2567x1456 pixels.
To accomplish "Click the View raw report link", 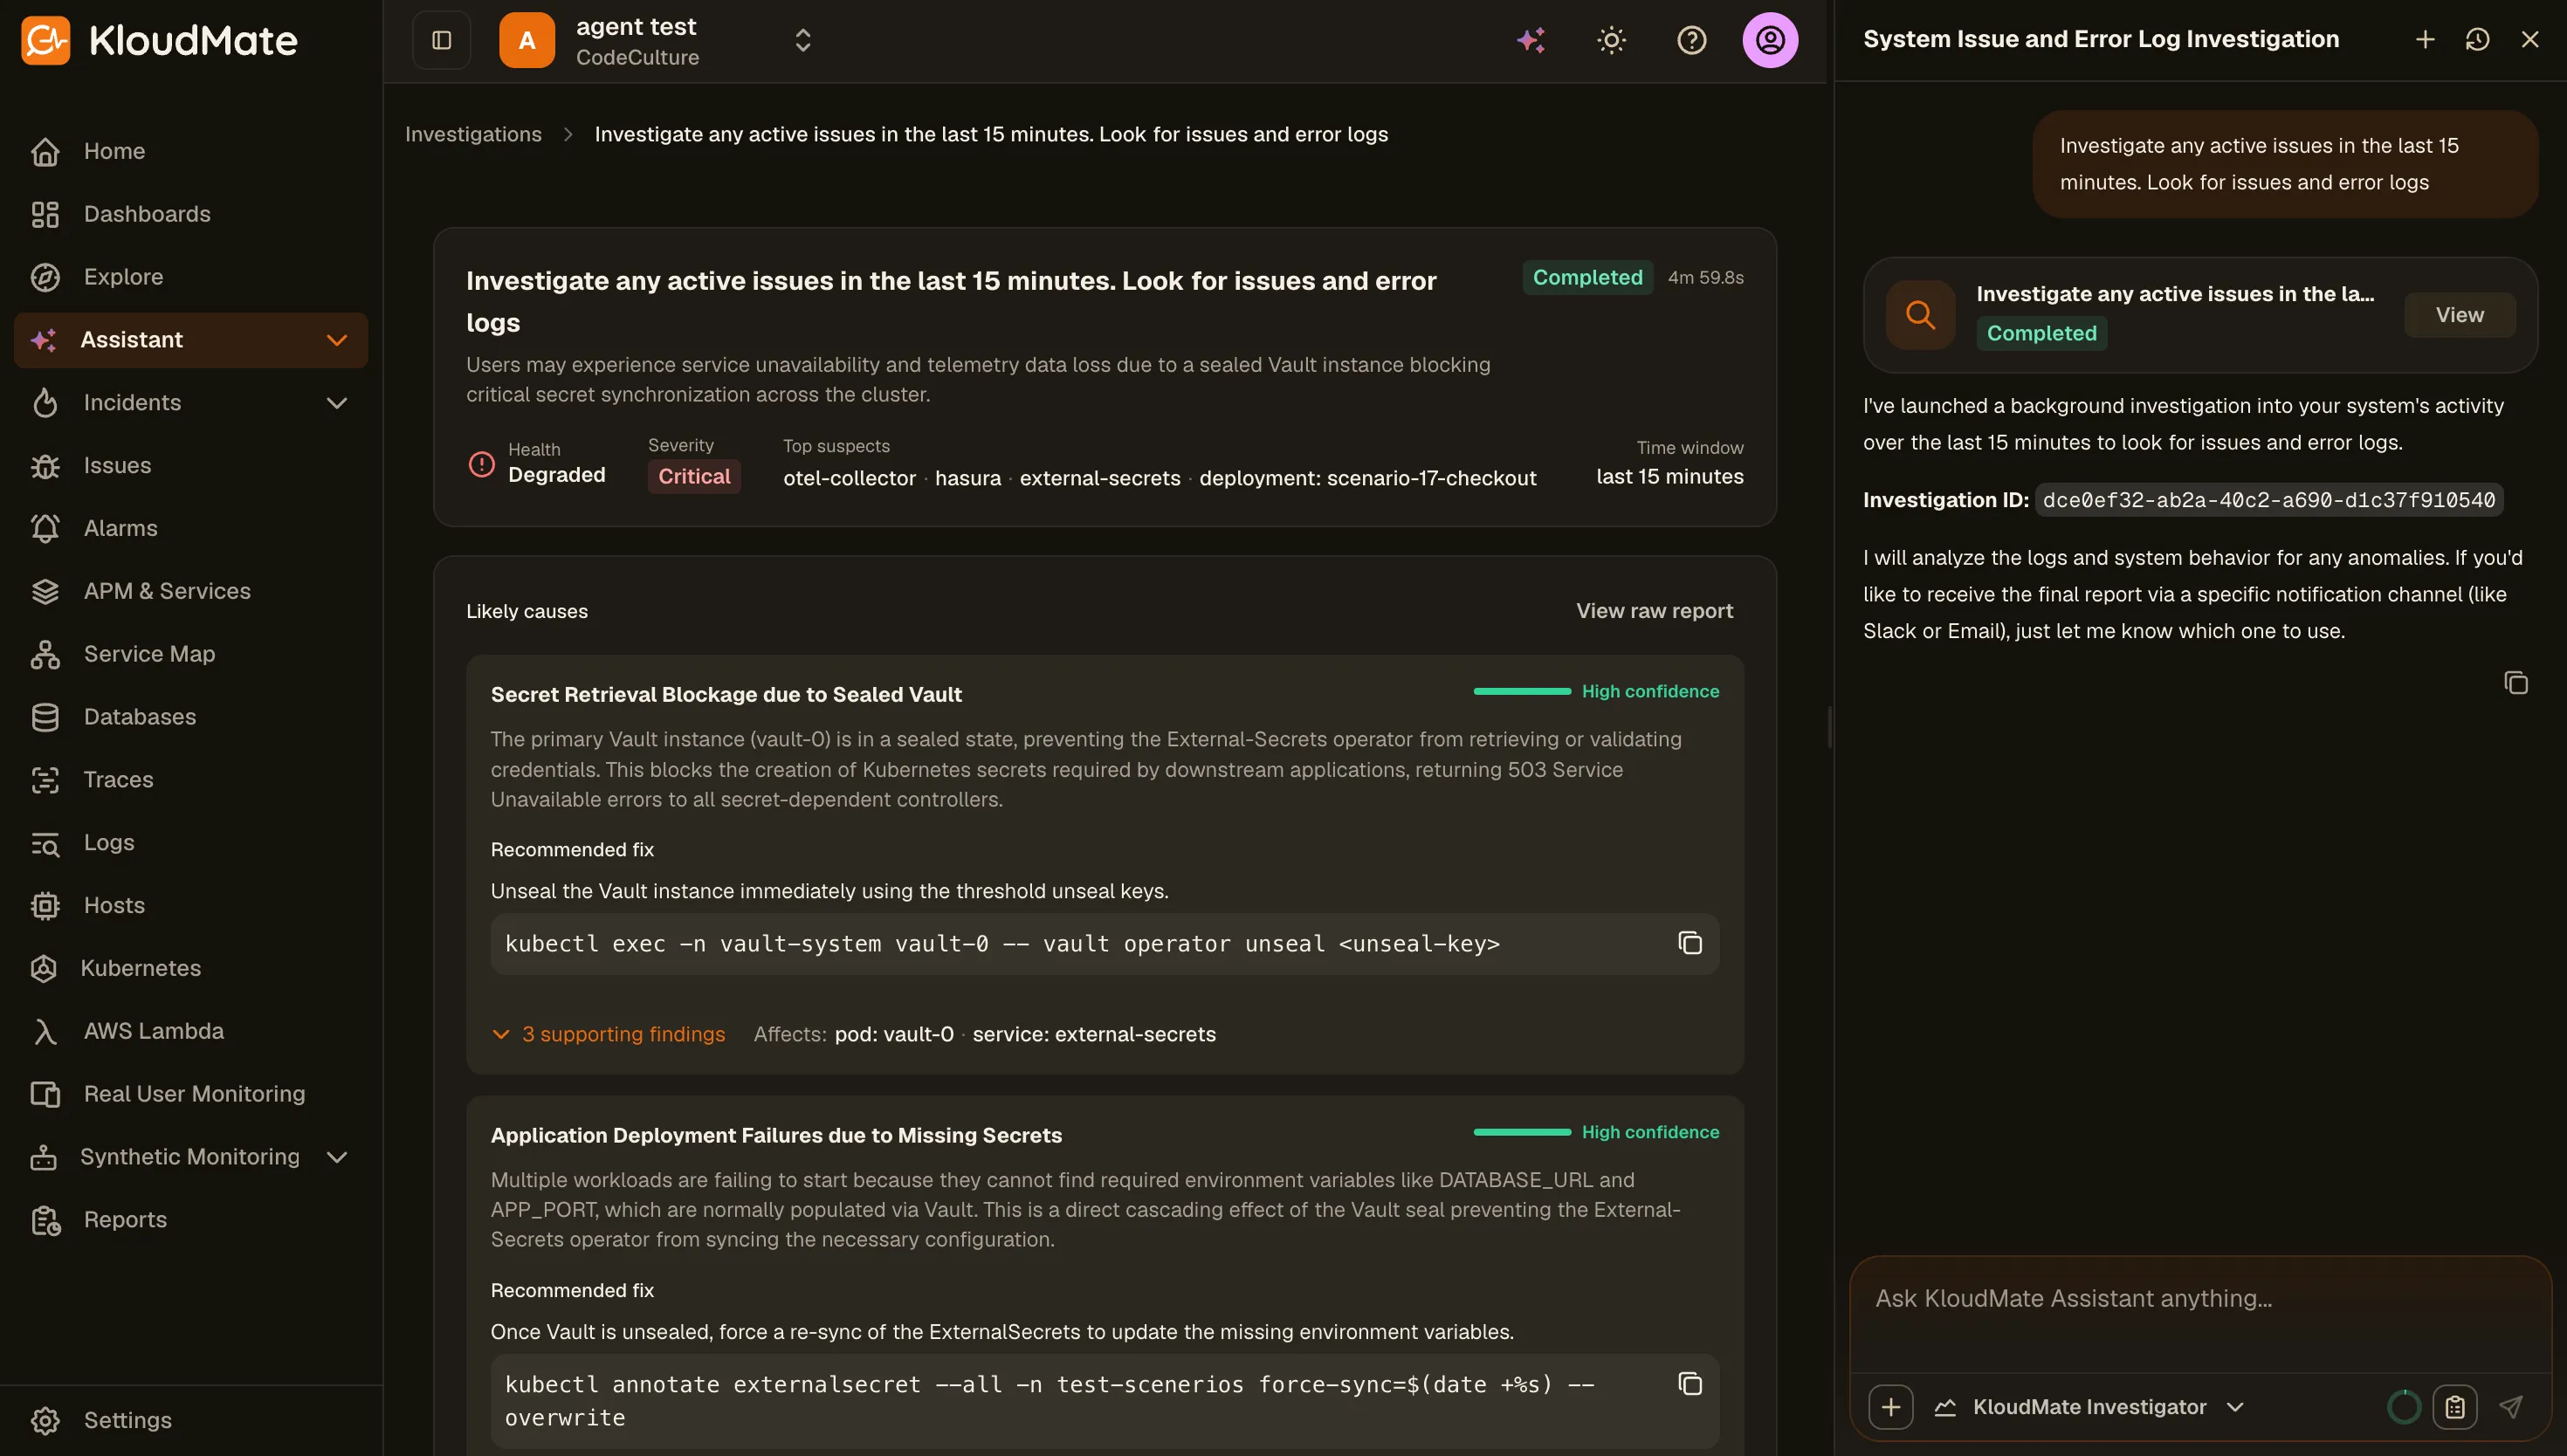I will click(1654, 611).
